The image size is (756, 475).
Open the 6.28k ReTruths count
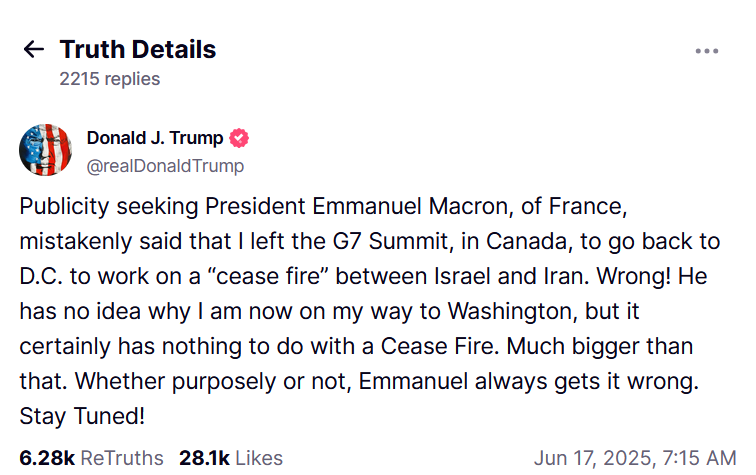point(46,458)
